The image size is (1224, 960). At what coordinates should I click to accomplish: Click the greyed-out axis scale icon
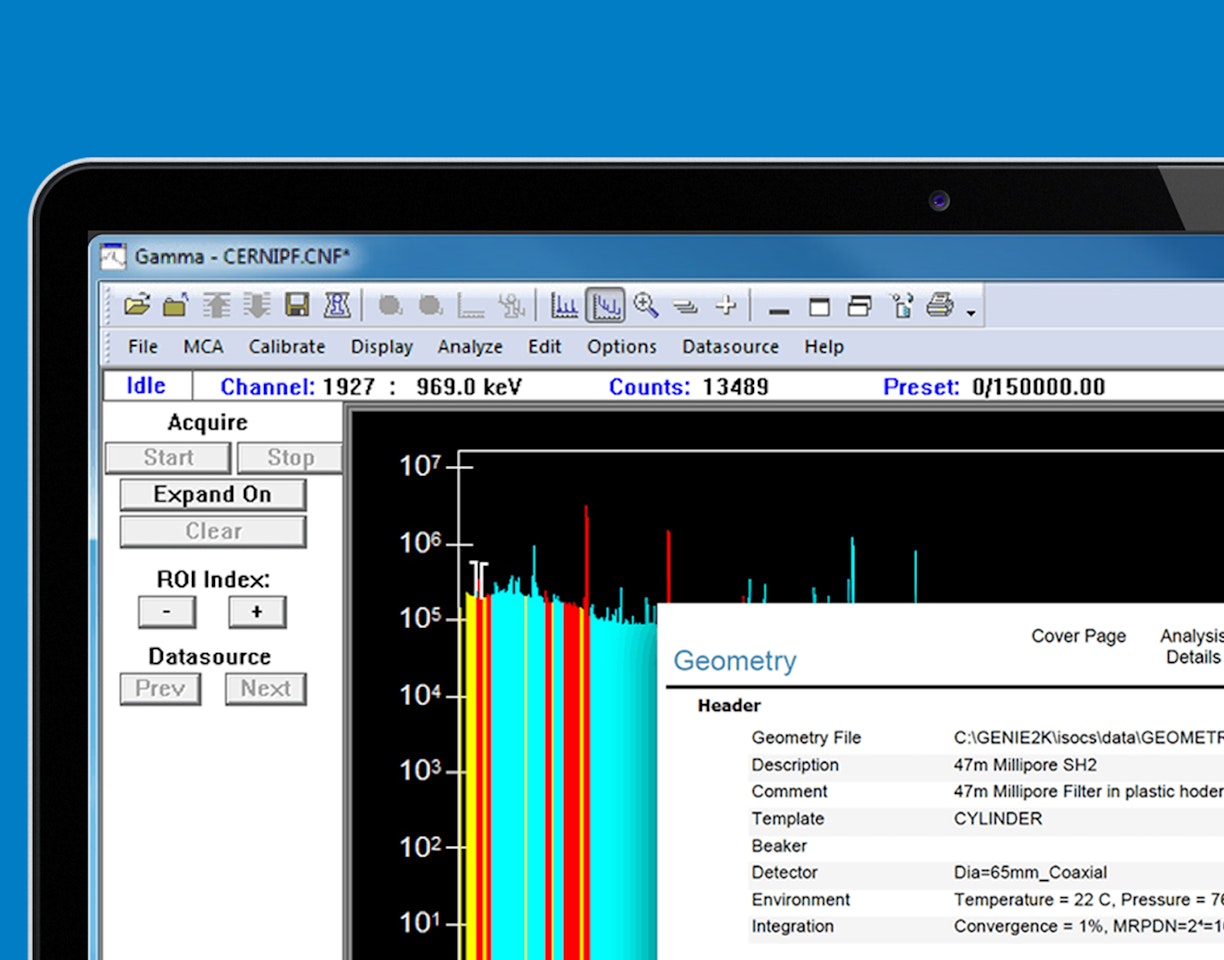tap(470, 306)
